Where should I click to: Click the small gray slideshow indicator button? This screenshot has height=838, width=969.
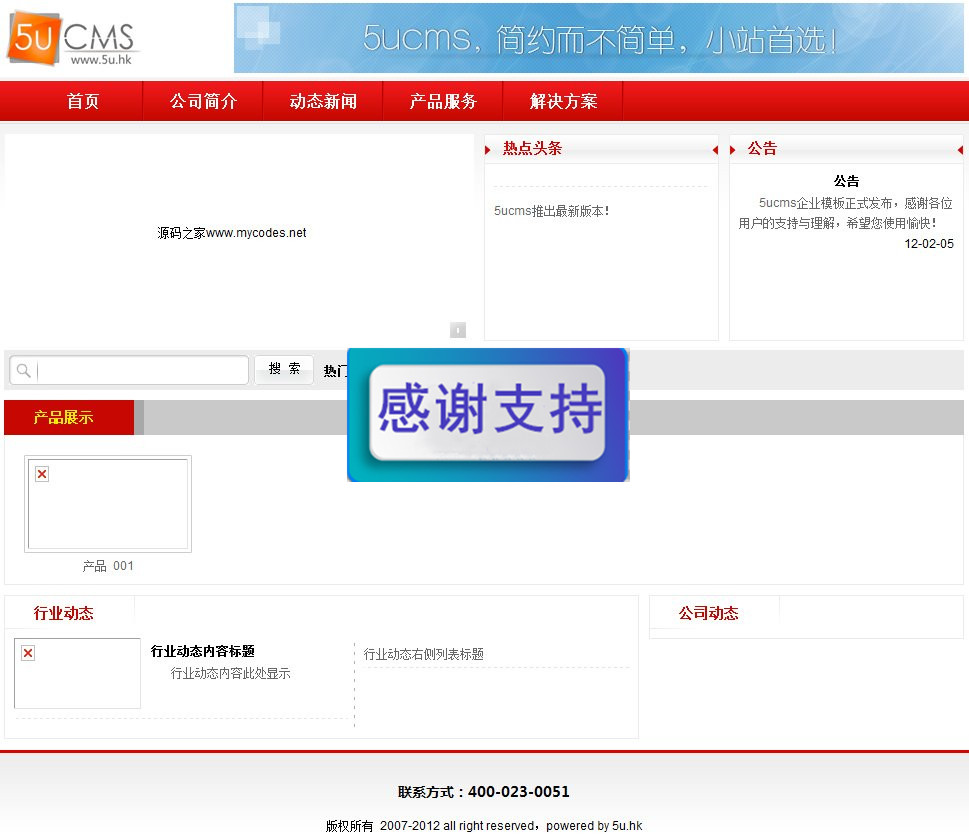pos(458,330)
